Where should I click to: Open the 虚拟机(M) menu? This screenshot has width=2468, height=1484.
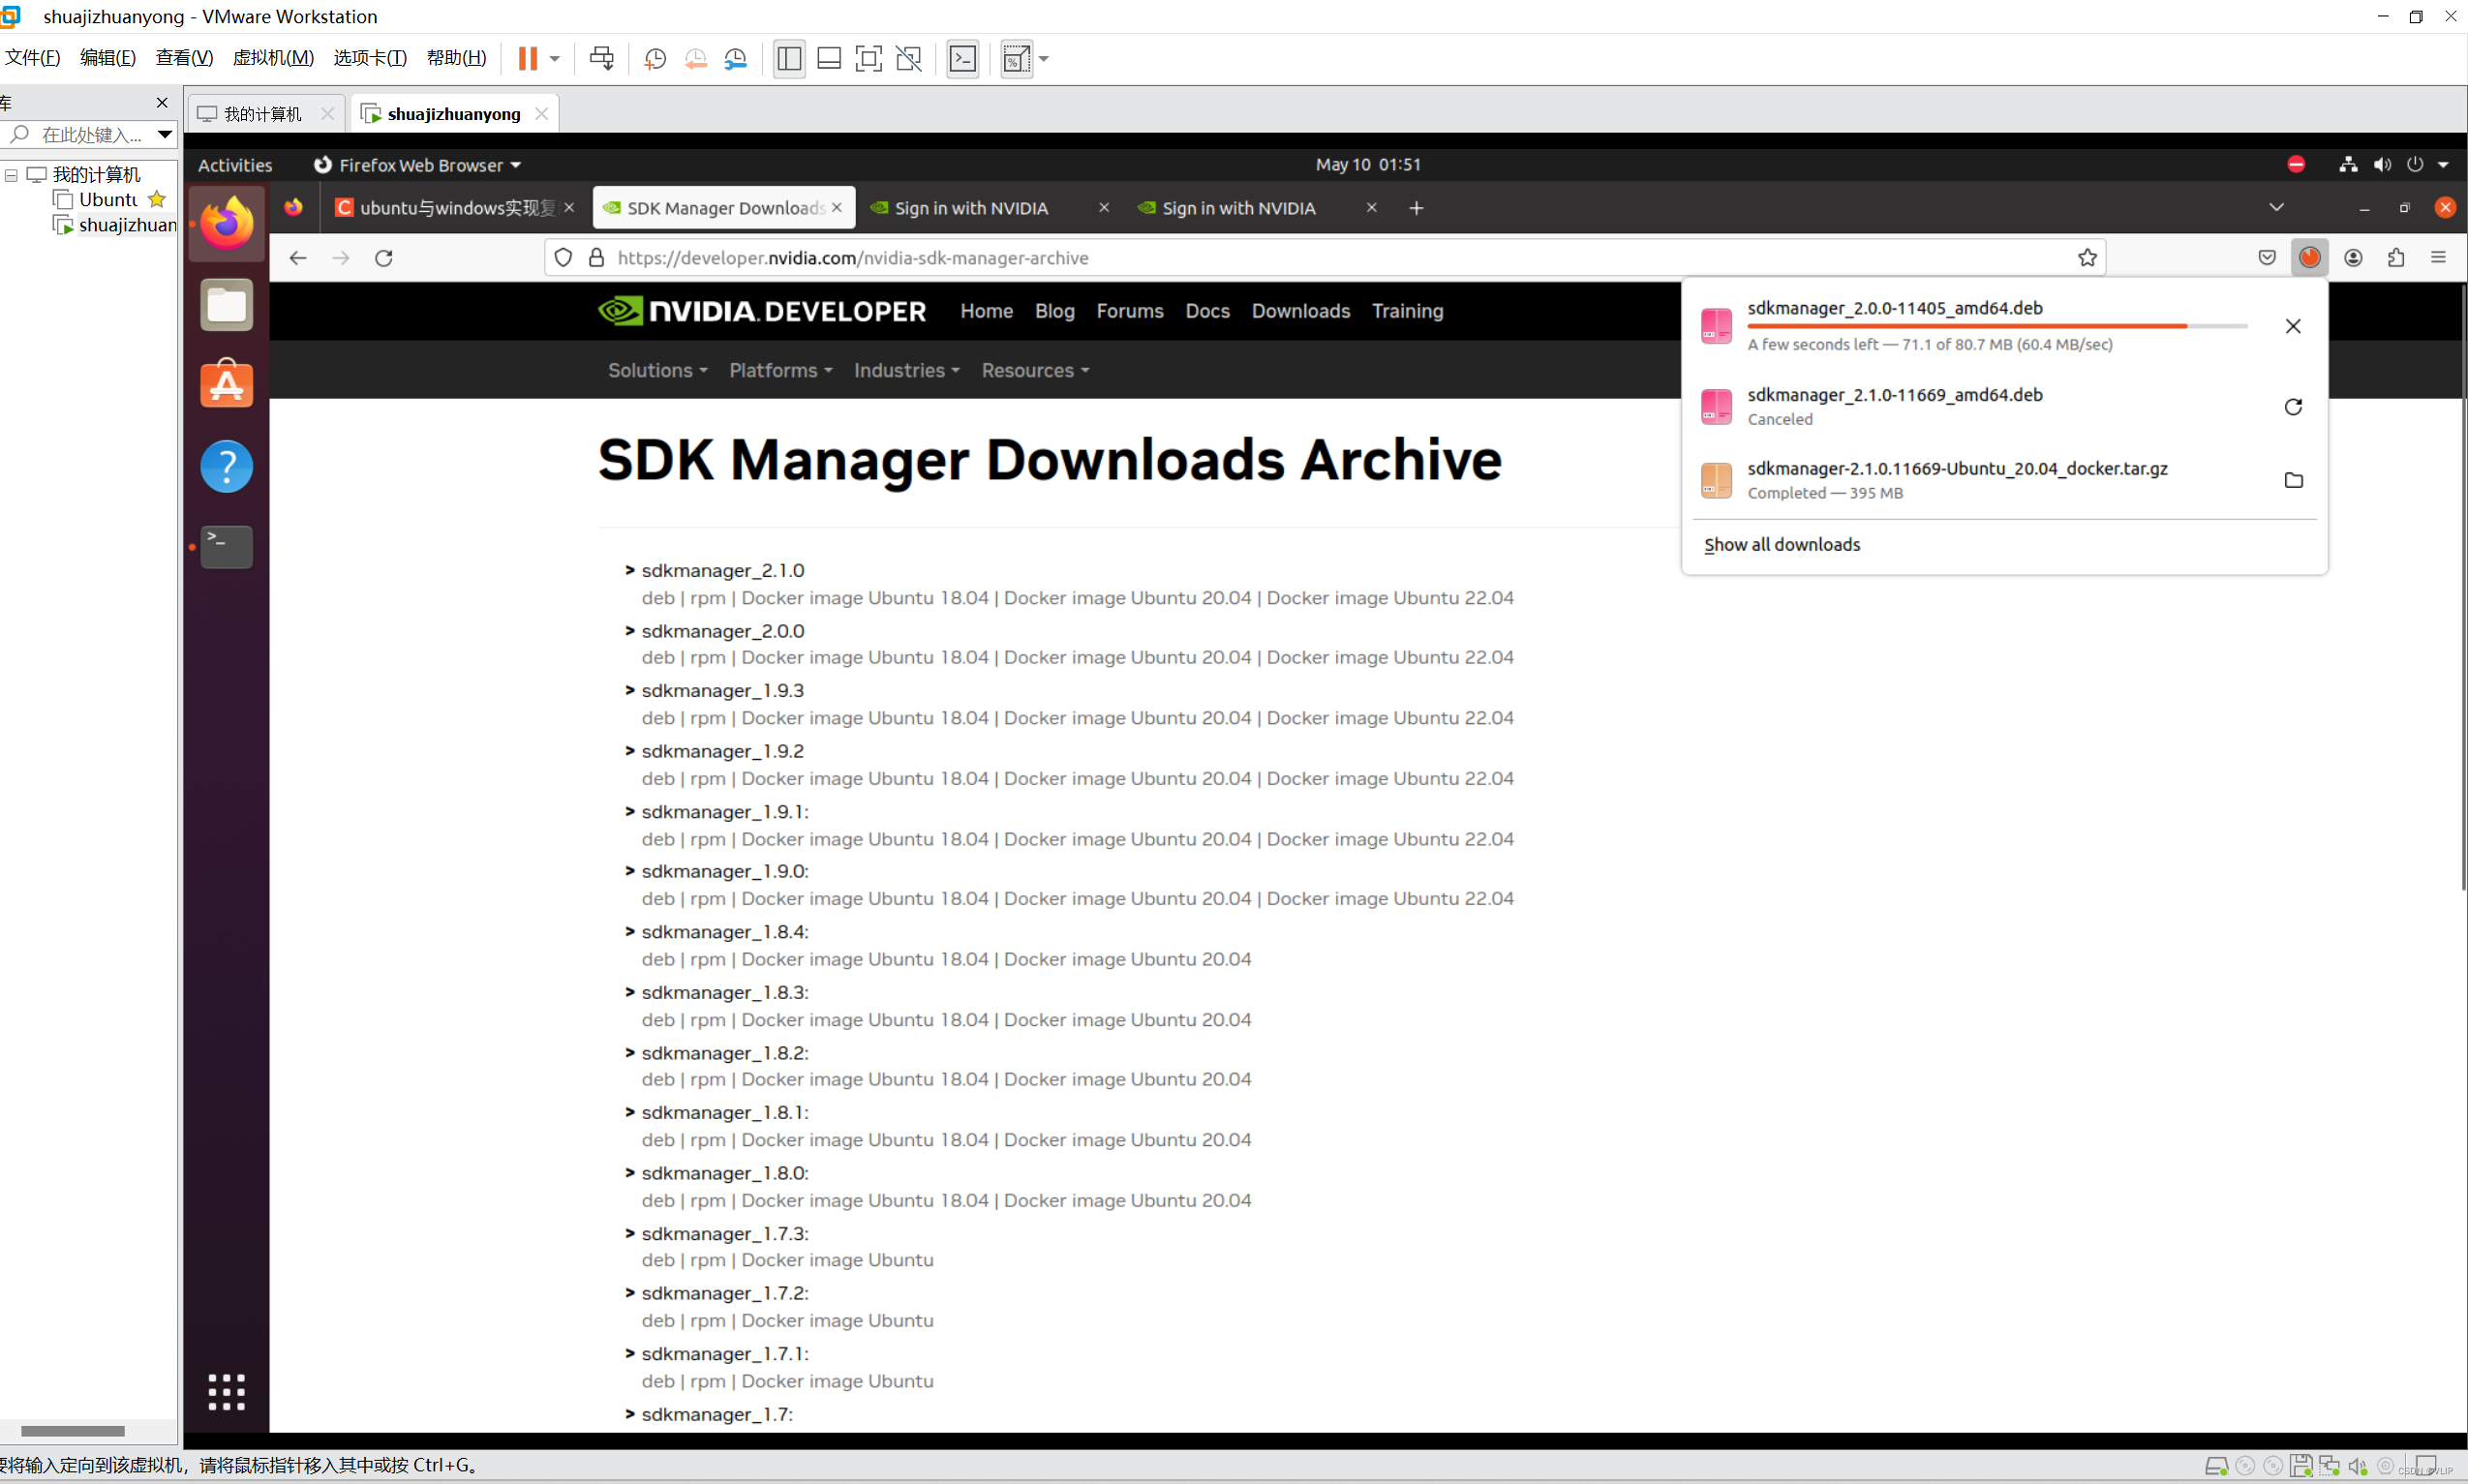click(272, 58)
